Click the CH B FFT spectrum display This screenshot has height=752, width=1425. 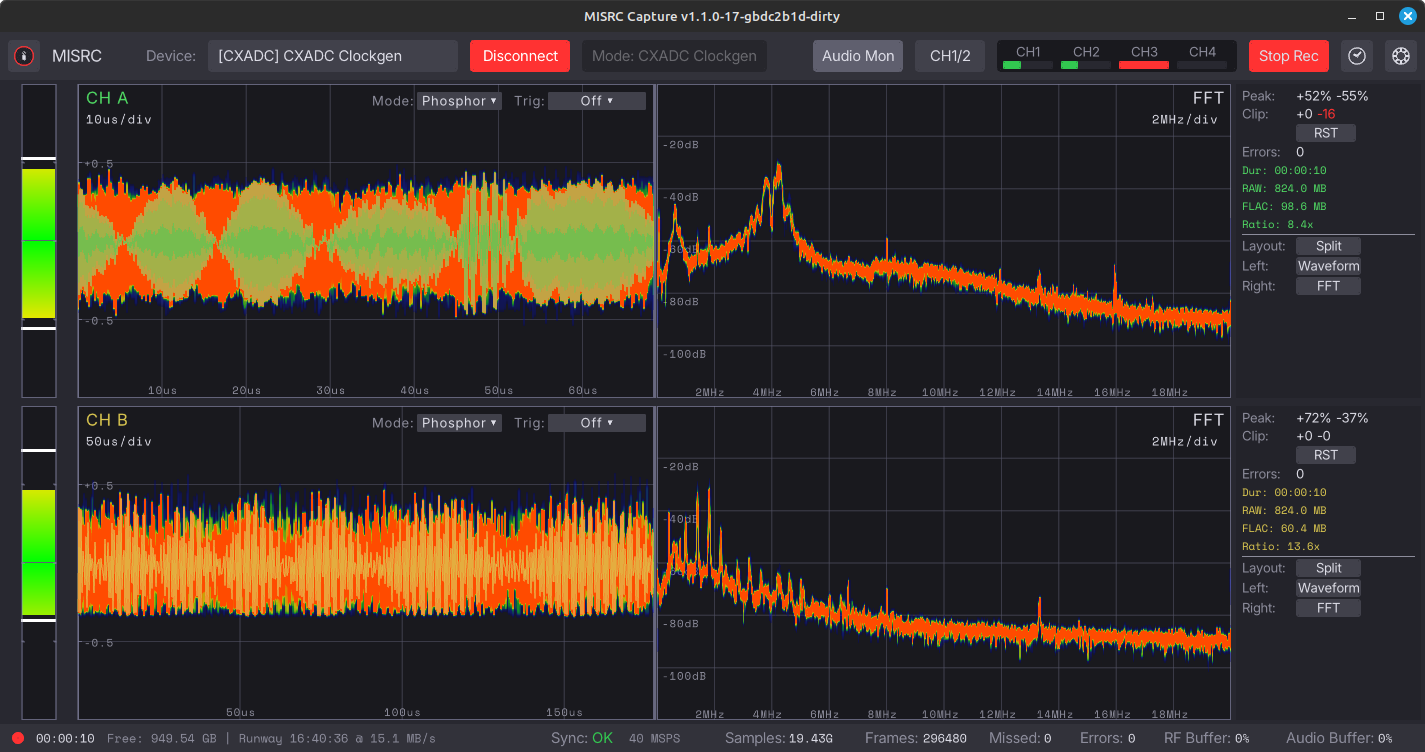(944, 563)
